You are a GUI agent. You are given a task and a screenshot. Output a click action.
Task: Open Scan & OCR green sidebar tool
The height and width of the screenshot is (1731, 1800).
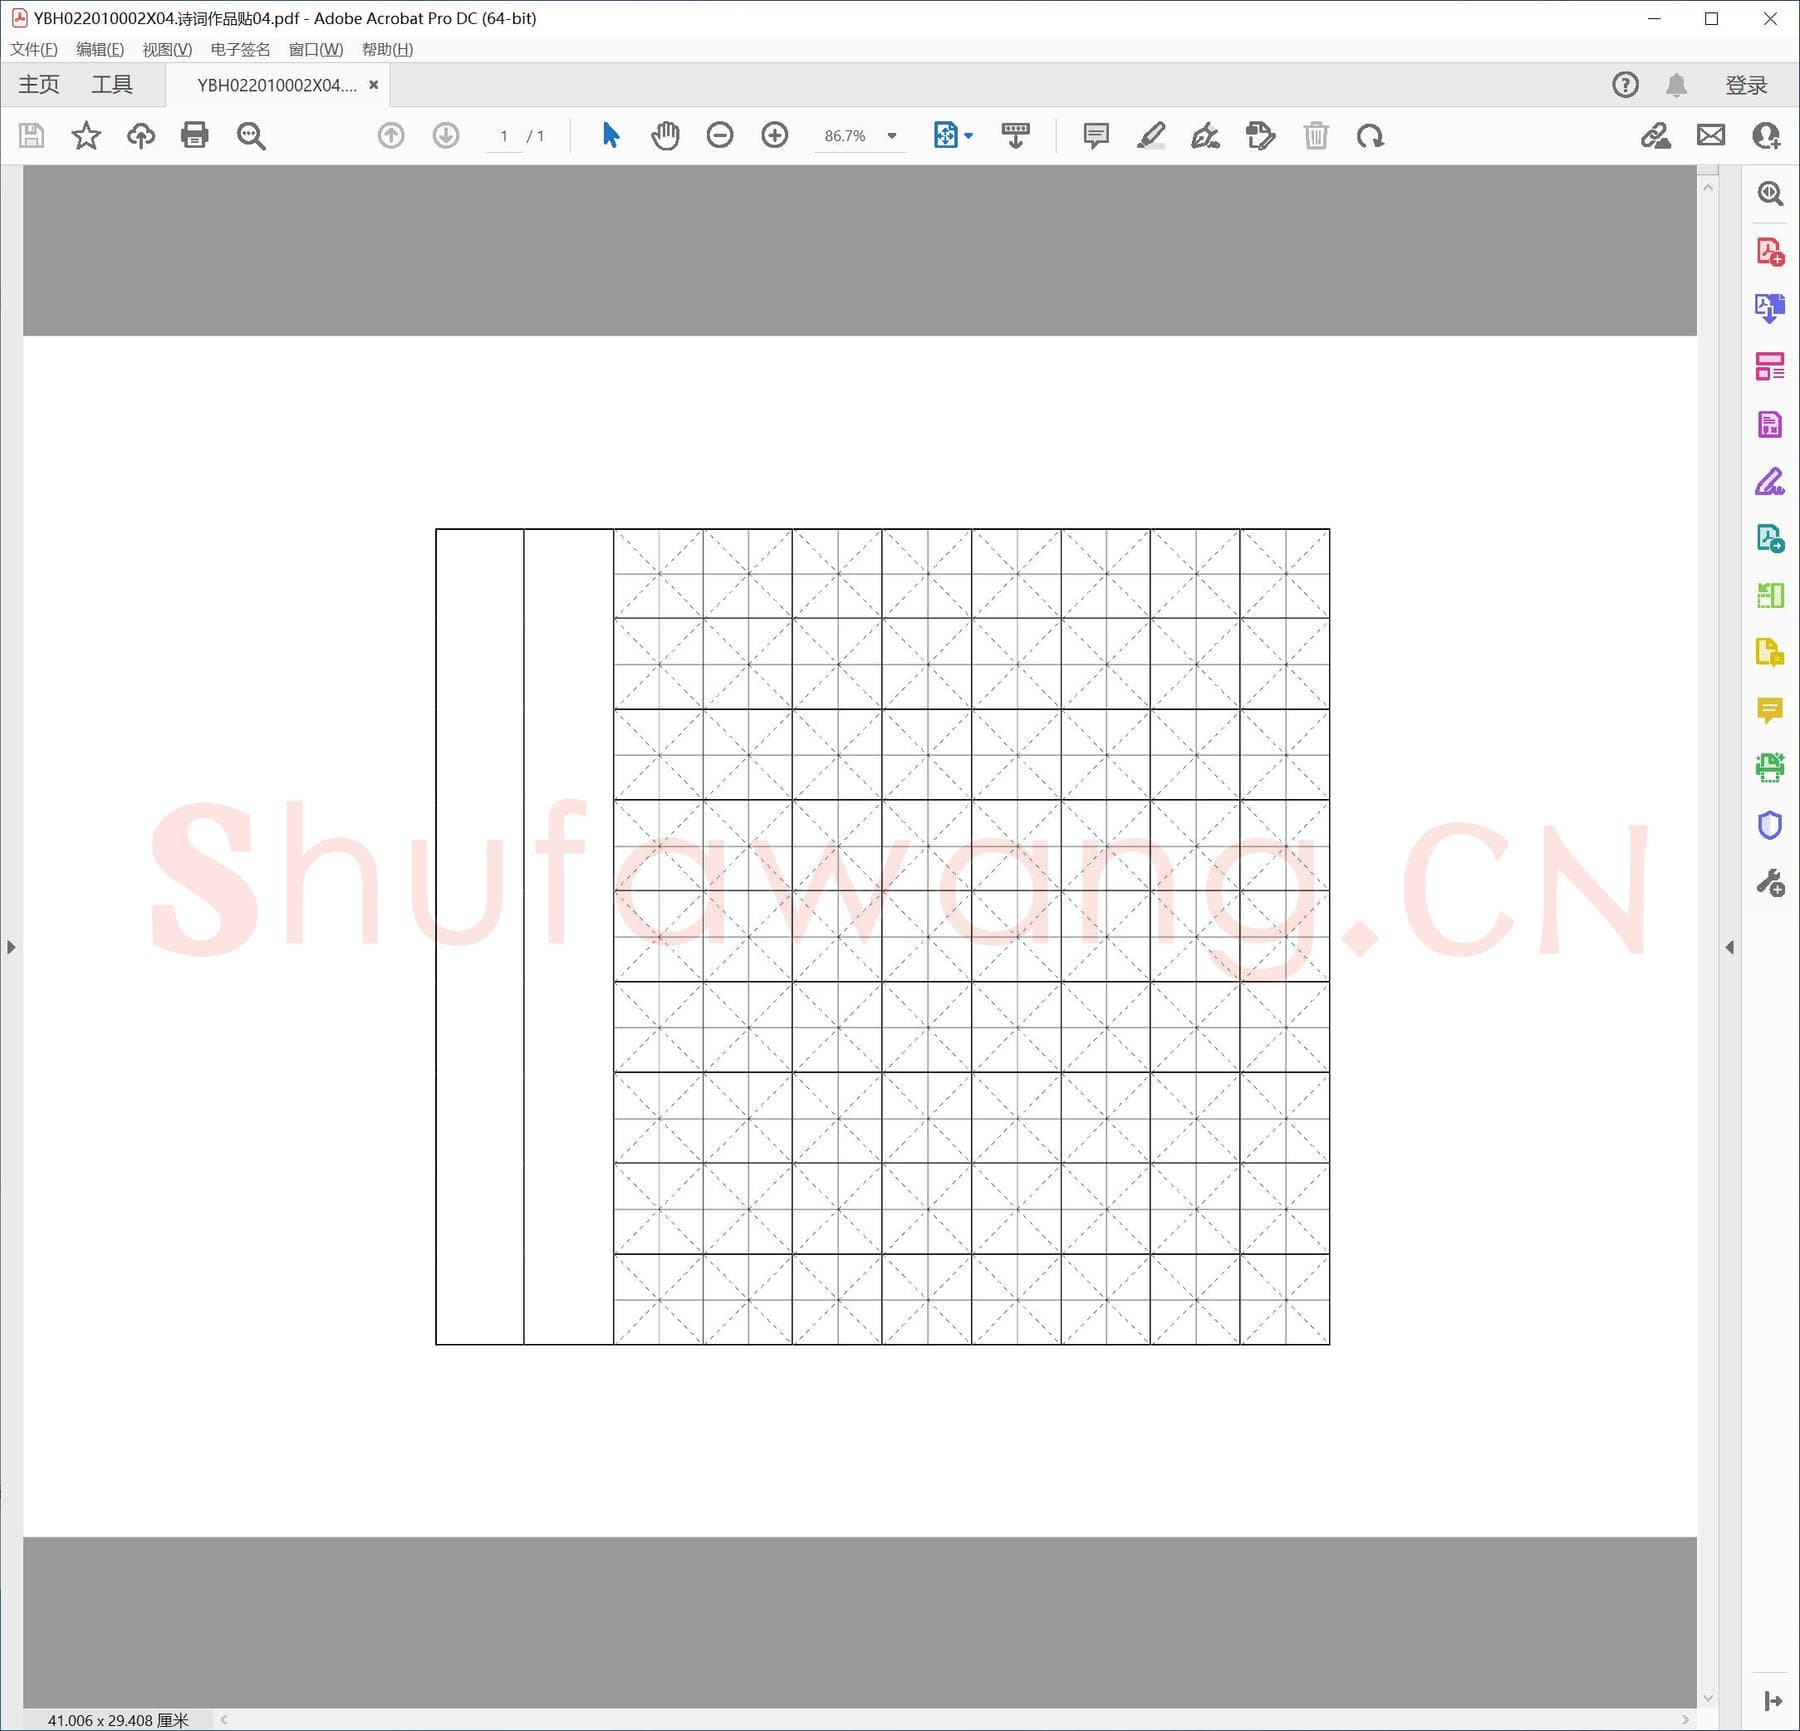click(1770, 768)
